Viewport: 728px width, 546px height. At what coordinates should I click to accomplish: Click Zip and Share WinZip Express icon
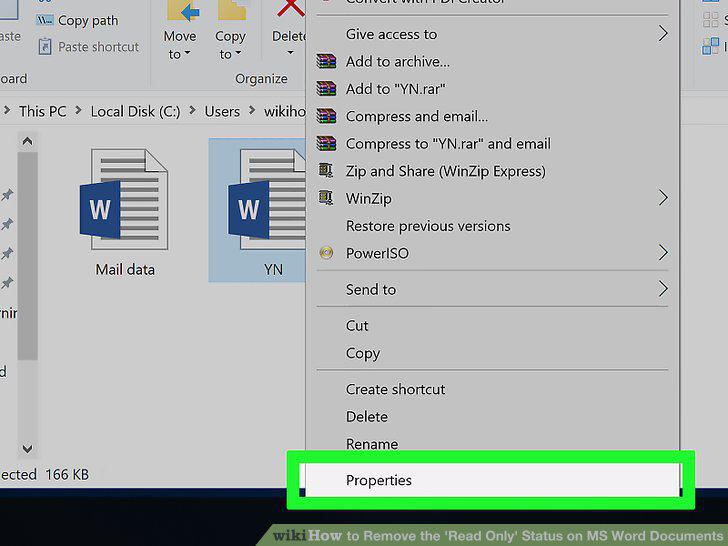[326, 170]
